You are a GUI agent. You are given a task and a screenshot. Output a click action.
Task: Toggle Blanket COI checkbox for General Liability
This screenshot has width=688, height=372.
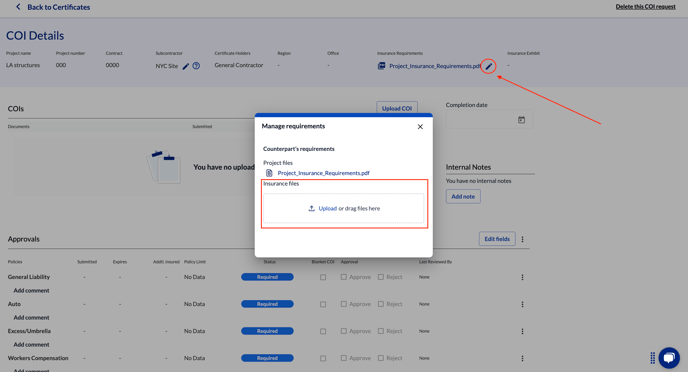pyautogui.click(x=323, y=277)
